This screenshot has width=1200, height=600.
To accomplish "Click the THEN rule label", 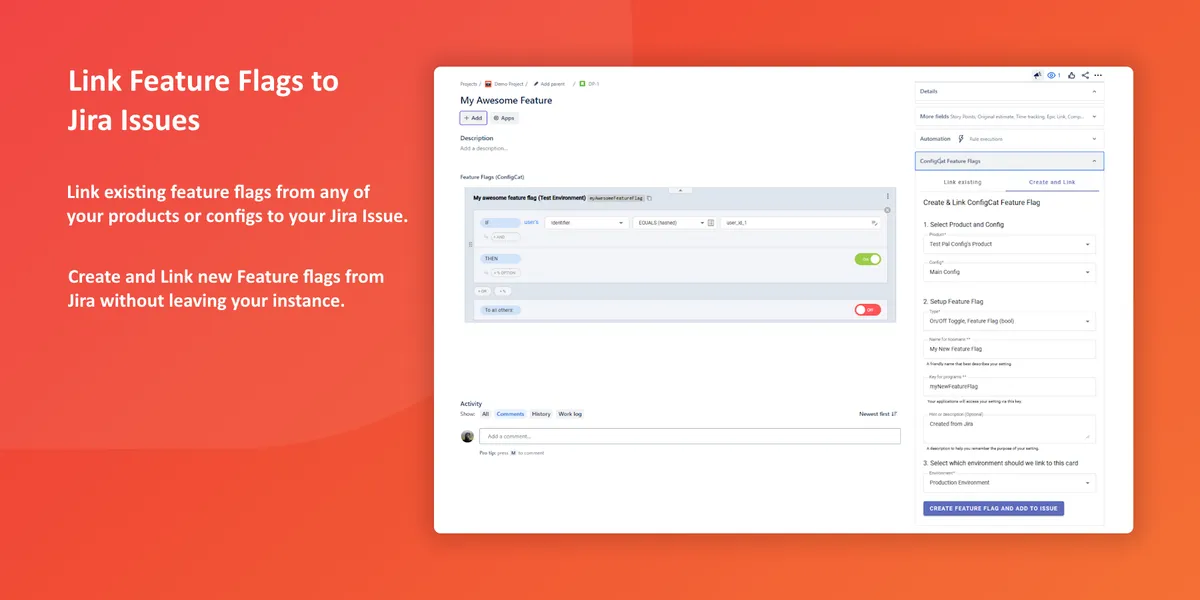I will 500,259.
